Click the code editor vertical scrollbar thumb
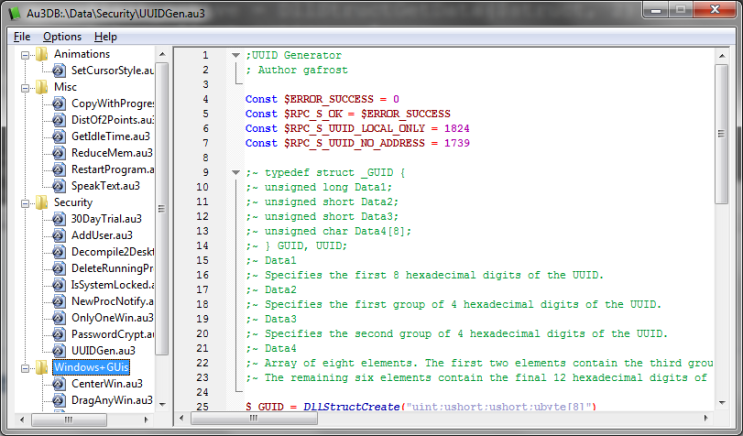Screen dimensions: 743x436 (x=722, y=134)
